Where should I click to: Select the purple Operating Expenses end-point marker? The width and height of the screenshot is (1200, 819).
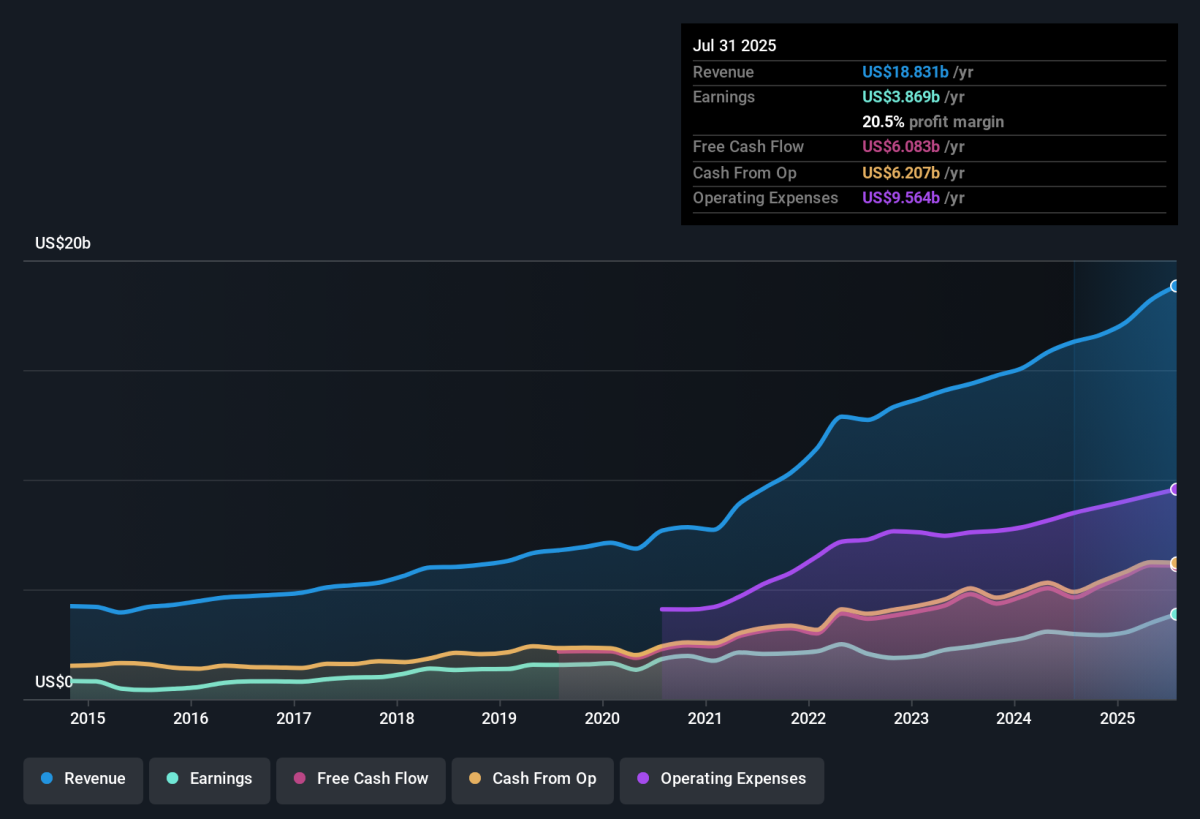tap(1175, 489)
